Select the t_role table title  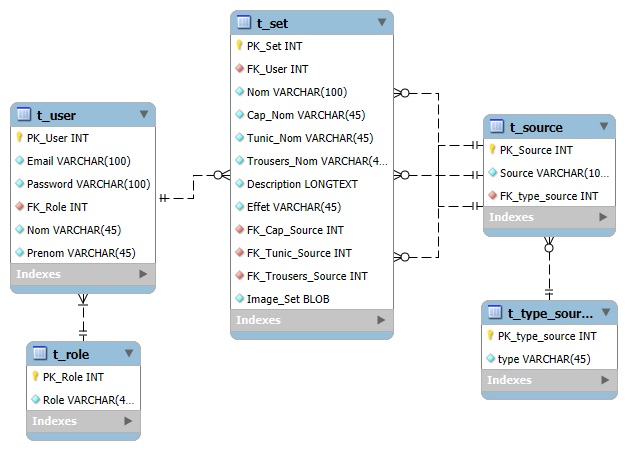tap(71, 354)
